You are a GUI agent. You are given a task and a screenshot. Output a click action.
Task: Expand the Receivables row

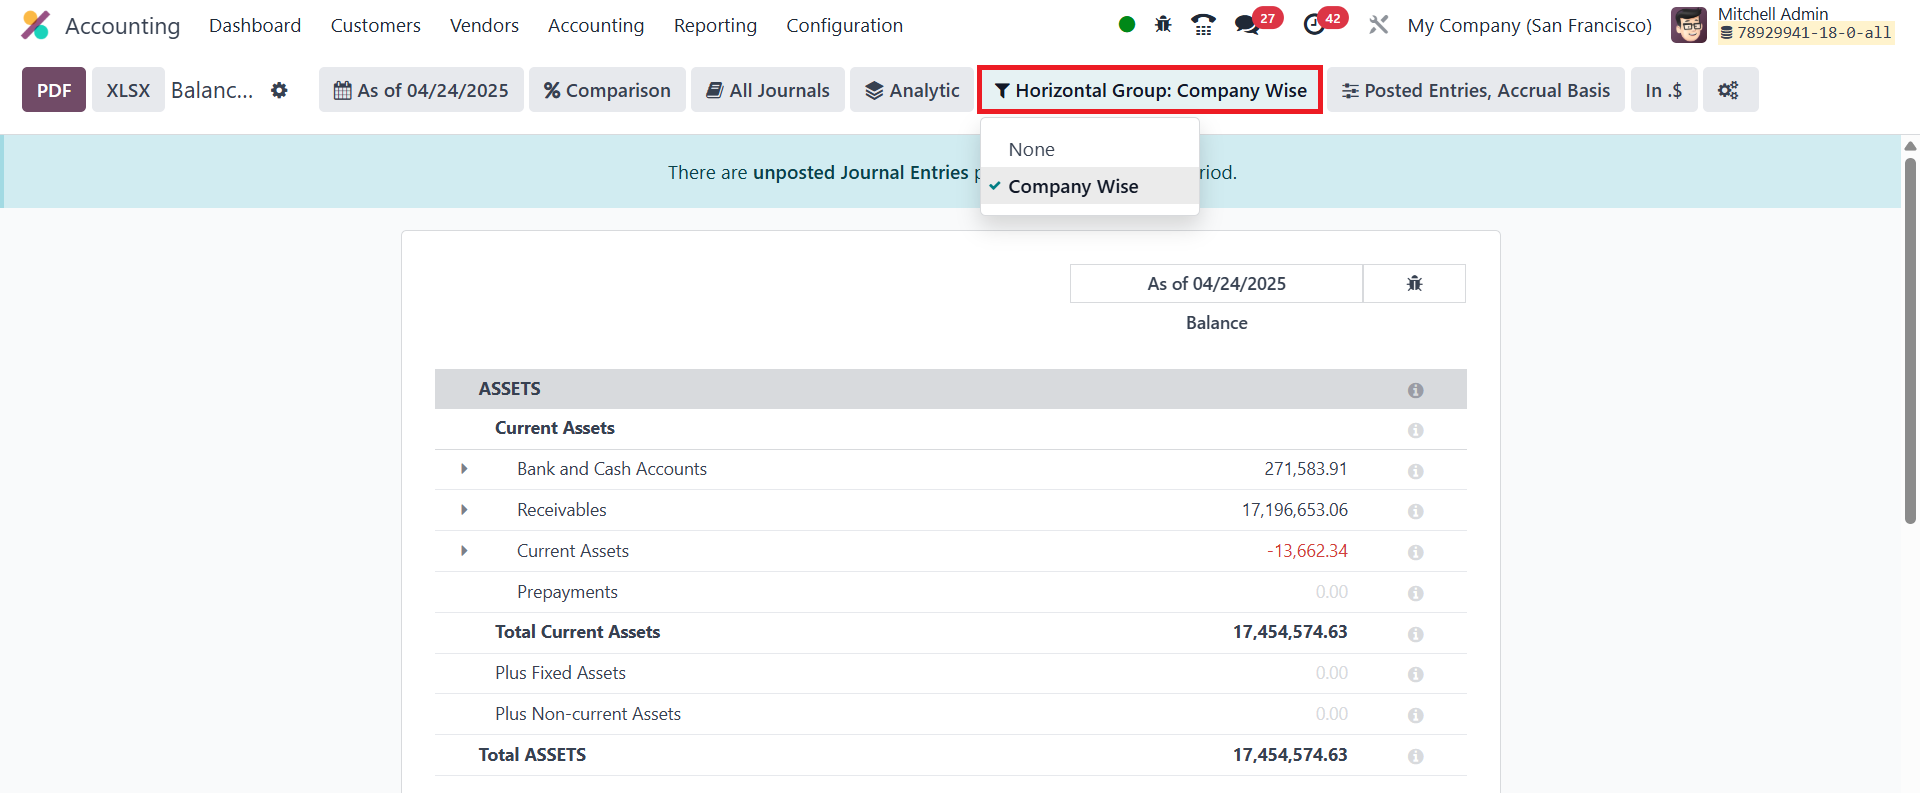(464, 510)
